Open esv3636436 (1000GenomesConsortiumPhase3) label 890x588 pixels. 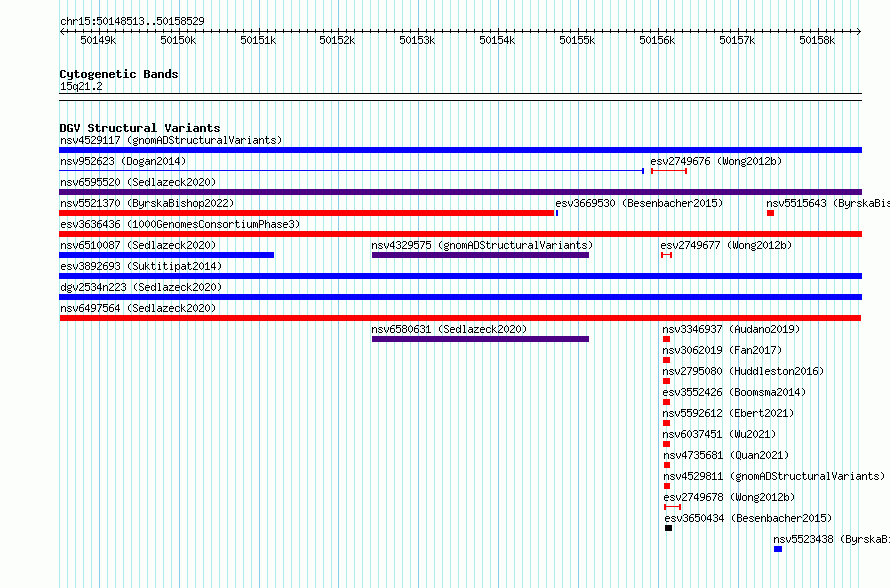coord(180,224)
